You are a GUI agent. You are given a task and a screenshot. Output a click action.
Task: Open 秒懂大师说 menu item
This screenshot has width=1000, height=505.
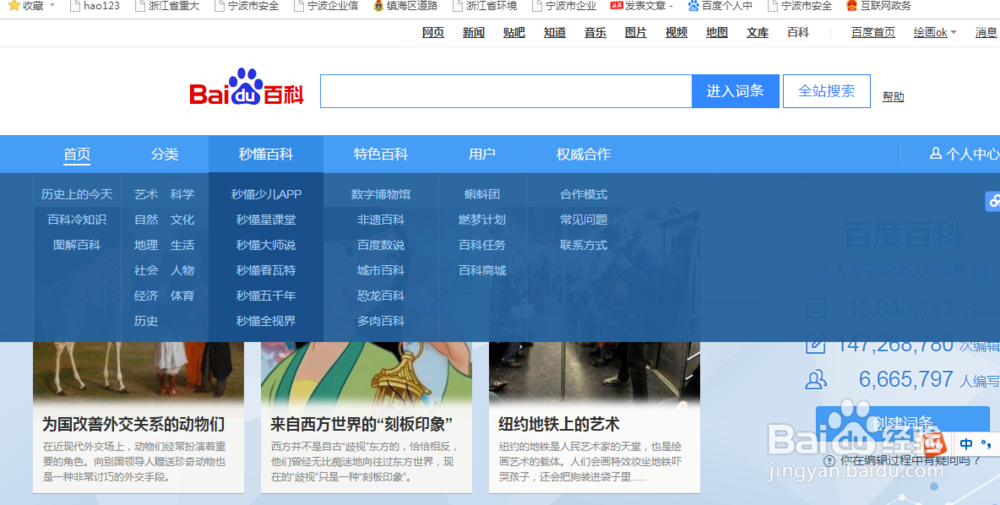pos(266,245)
